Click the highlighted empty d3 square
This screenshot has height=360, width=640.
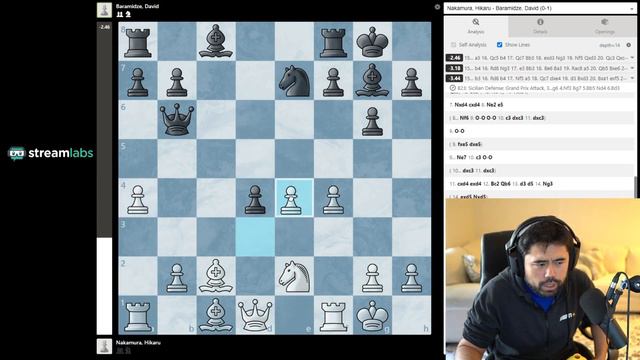[x=255, y=237]
